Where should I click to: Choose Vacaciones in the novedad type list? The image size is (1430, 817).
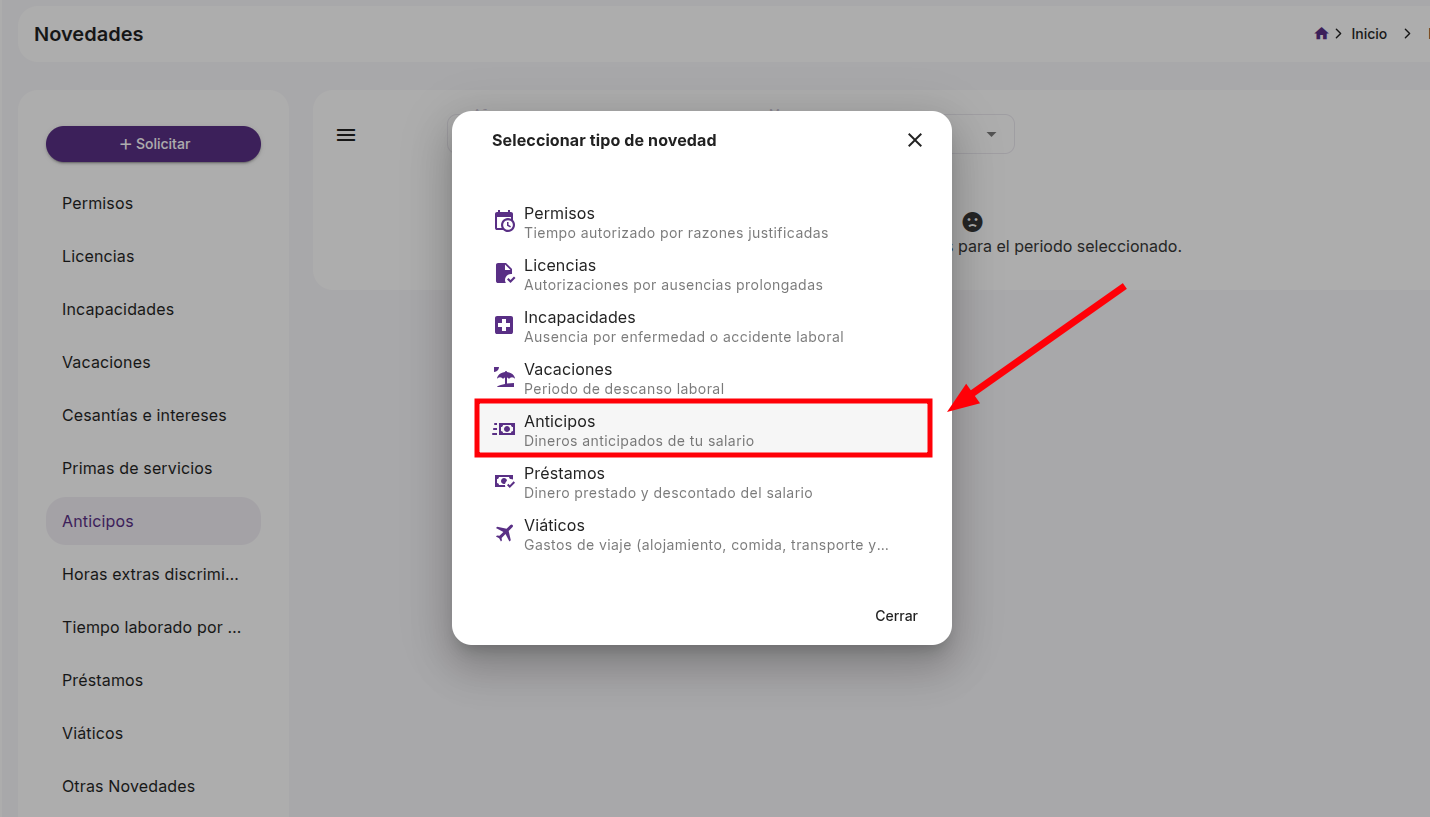coord(702,378)
